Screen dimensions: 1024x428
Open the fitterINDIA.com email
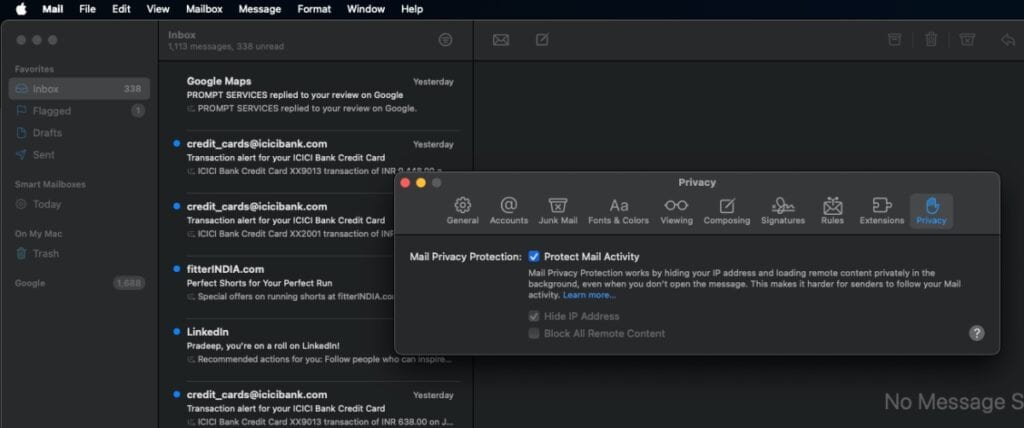[x=315, y=282]
